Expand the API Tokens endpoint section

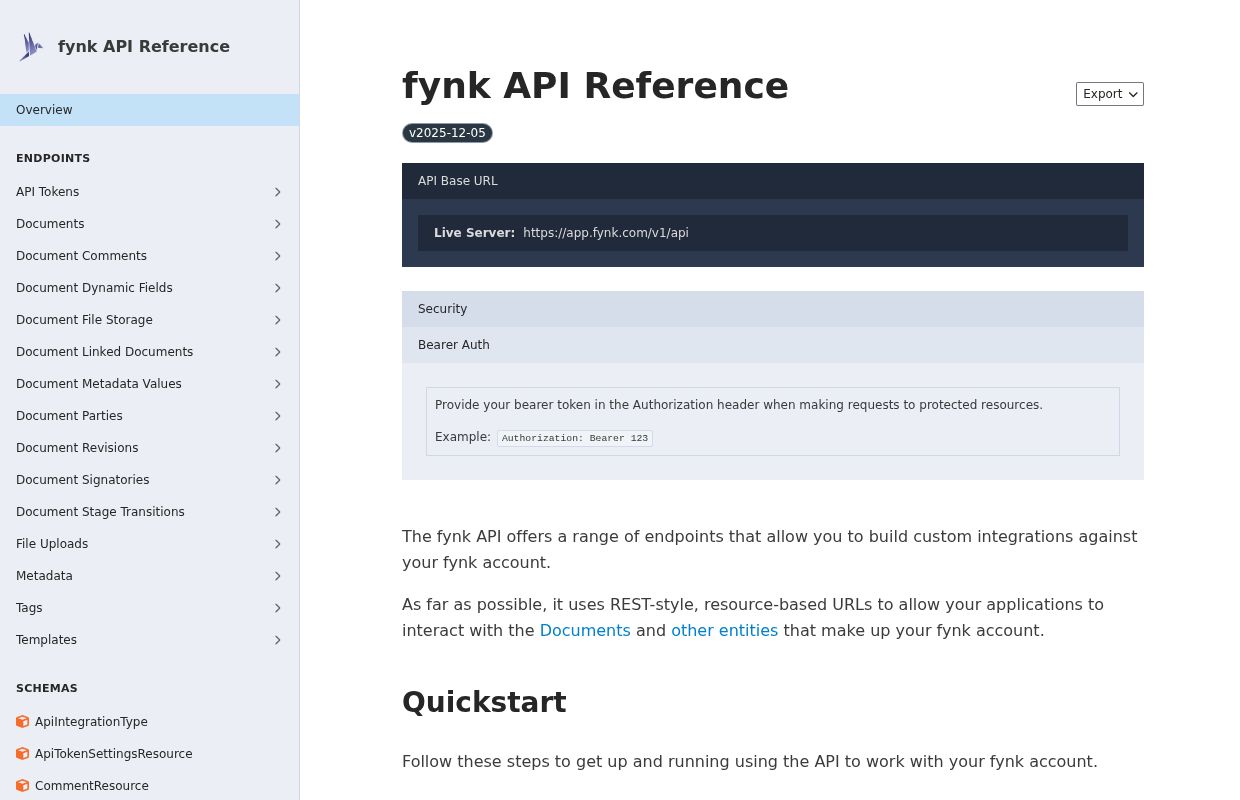(278, 192)
